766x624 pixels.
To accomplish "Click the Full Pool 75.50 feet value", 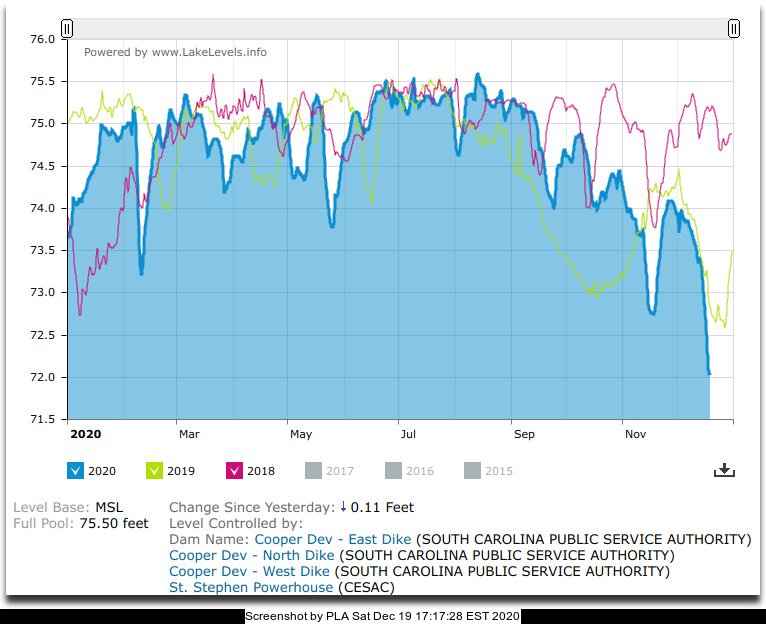I will (x=114, y=523).
